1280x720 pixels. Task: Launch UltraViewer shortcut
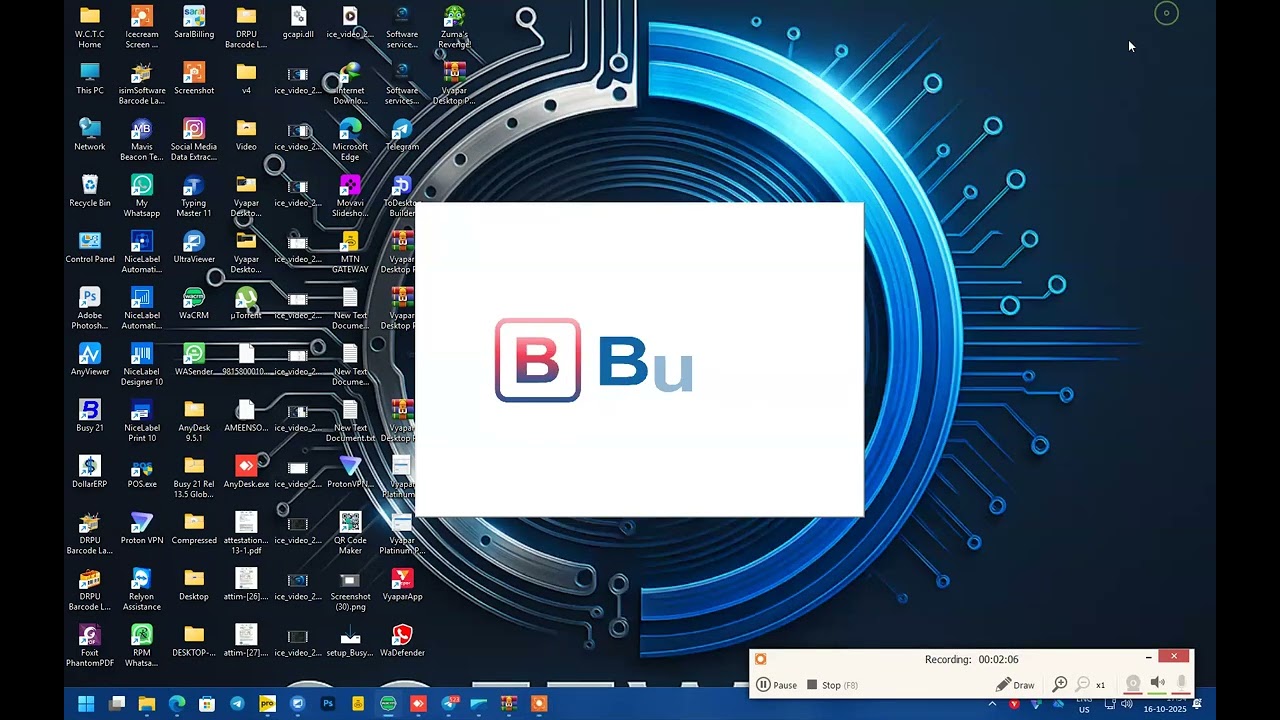click(194, 247)
